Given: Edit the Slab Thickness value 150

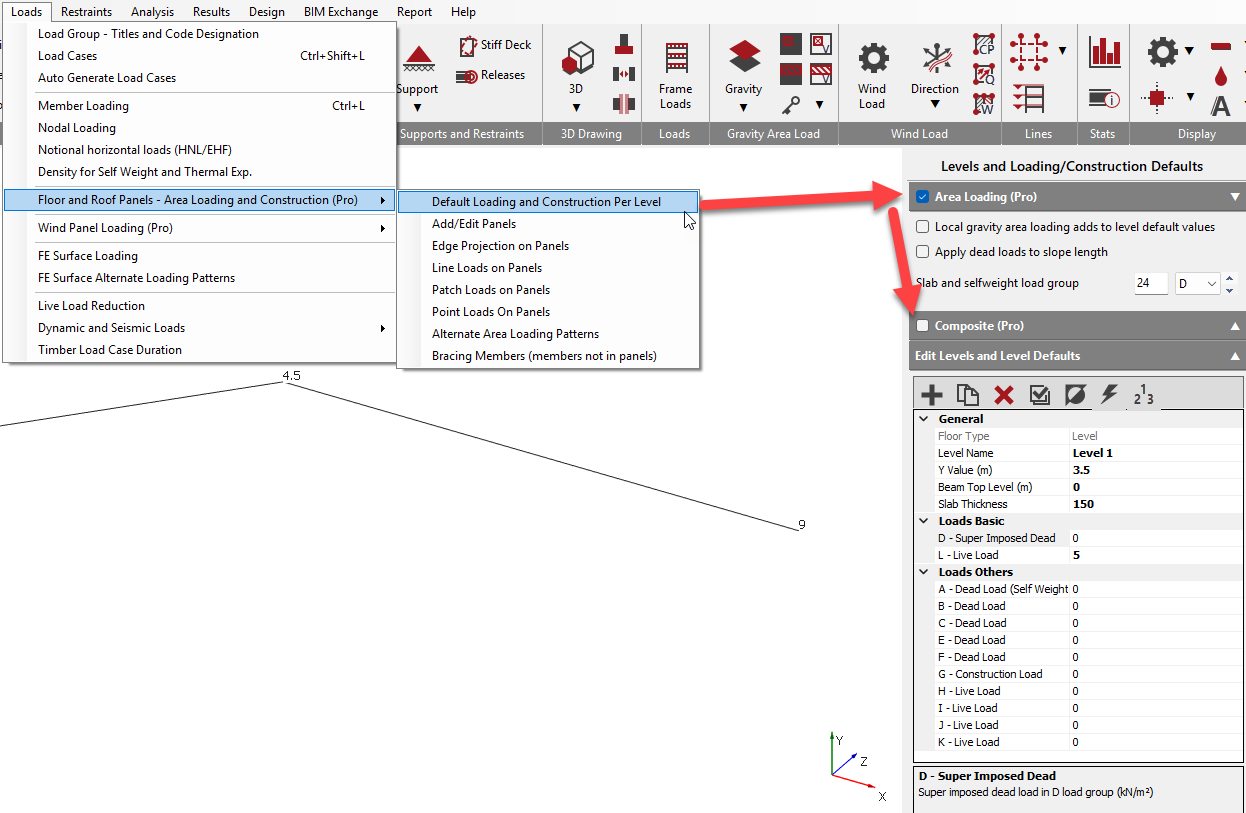Looking at the screenshot, I should point(1156,504).
